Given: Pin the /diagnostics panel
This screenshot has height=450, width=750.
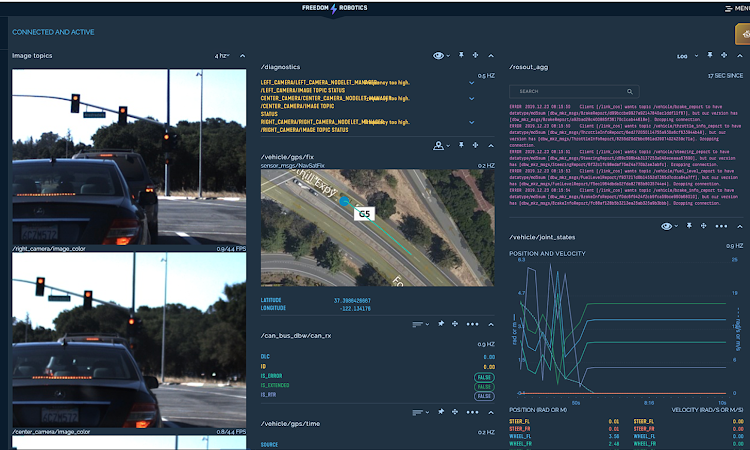Looking at the screenshot, I should [461, 55].
